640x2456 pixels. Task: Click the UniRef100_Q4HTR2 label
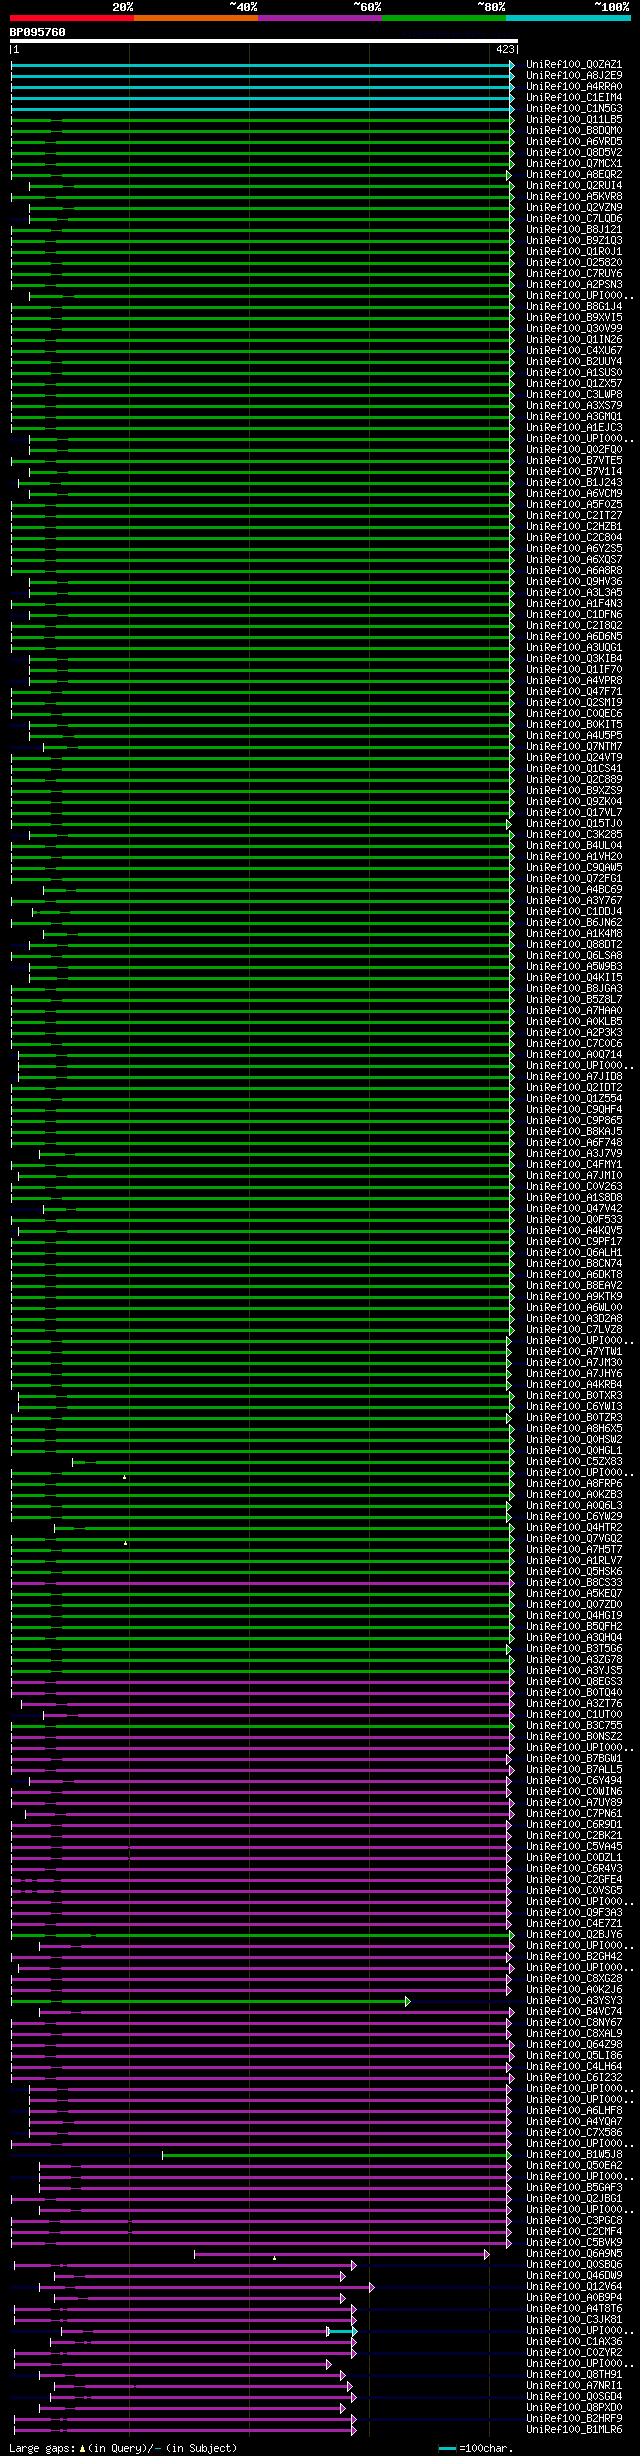pos(574,1528)
